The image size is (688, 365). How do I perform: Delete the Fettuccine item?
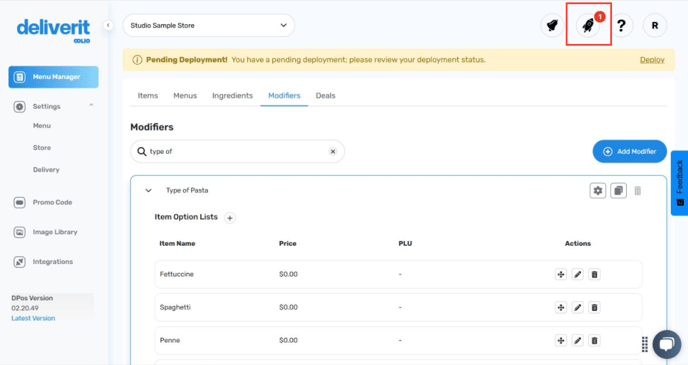(594, 275)
